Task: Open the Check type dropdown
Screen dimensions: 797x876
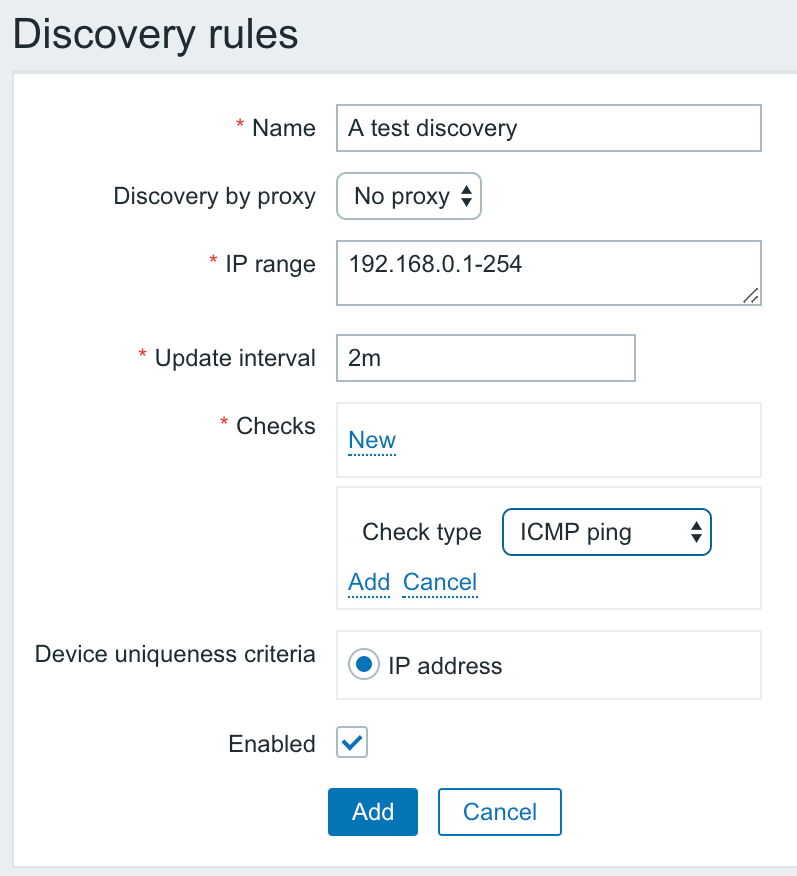Action: [x=607, y=532]
